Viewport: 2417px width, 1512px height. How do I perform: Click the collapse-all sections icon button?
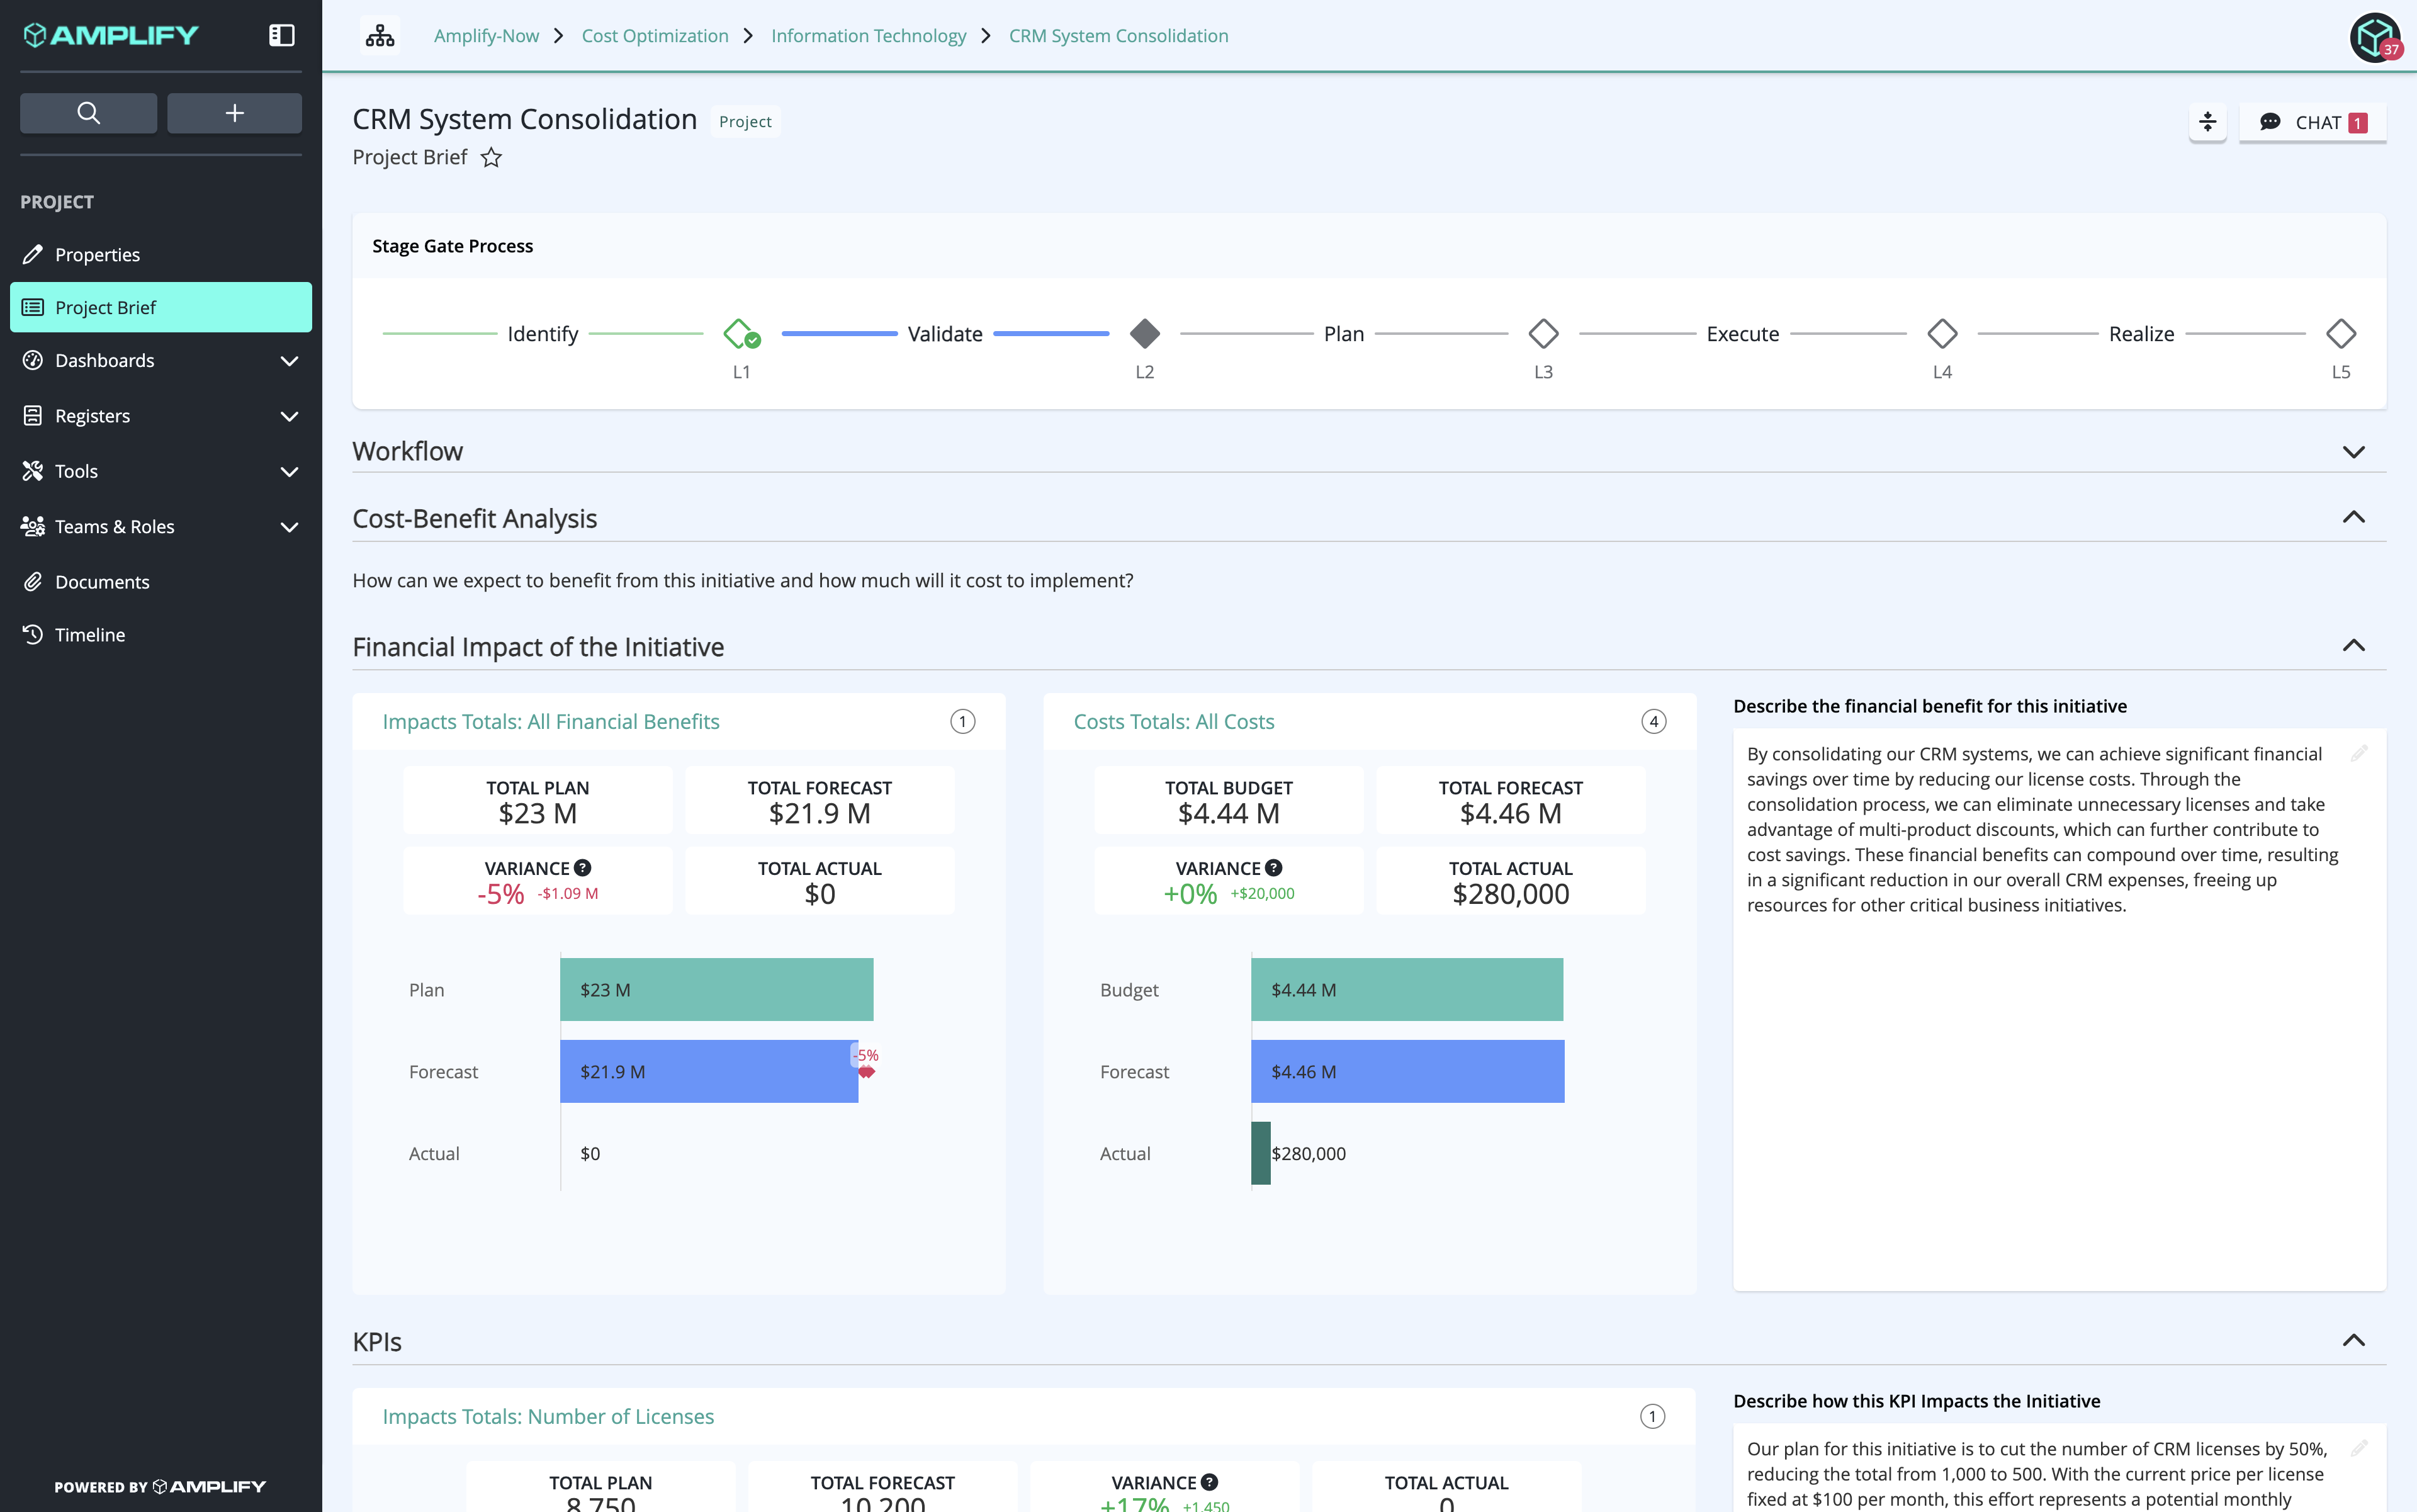pos(2207,122)
